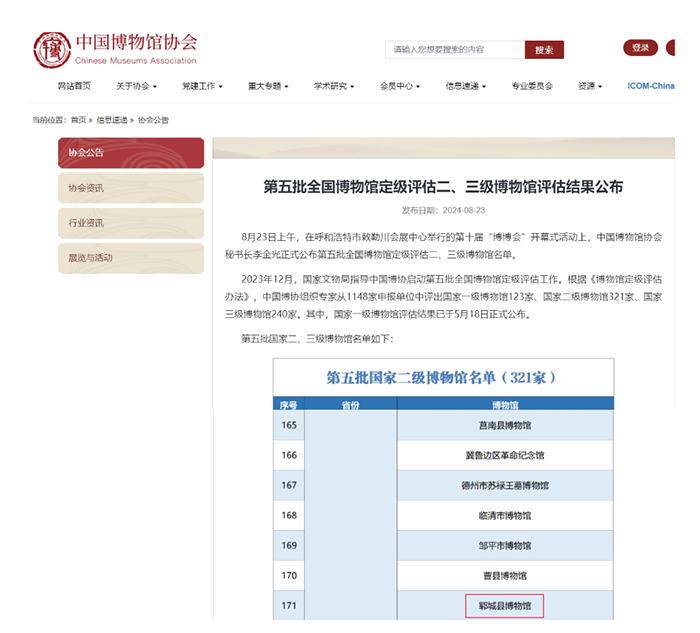
Task: Click the ICOM-China navigation link
Action: [x=651, y=86]
